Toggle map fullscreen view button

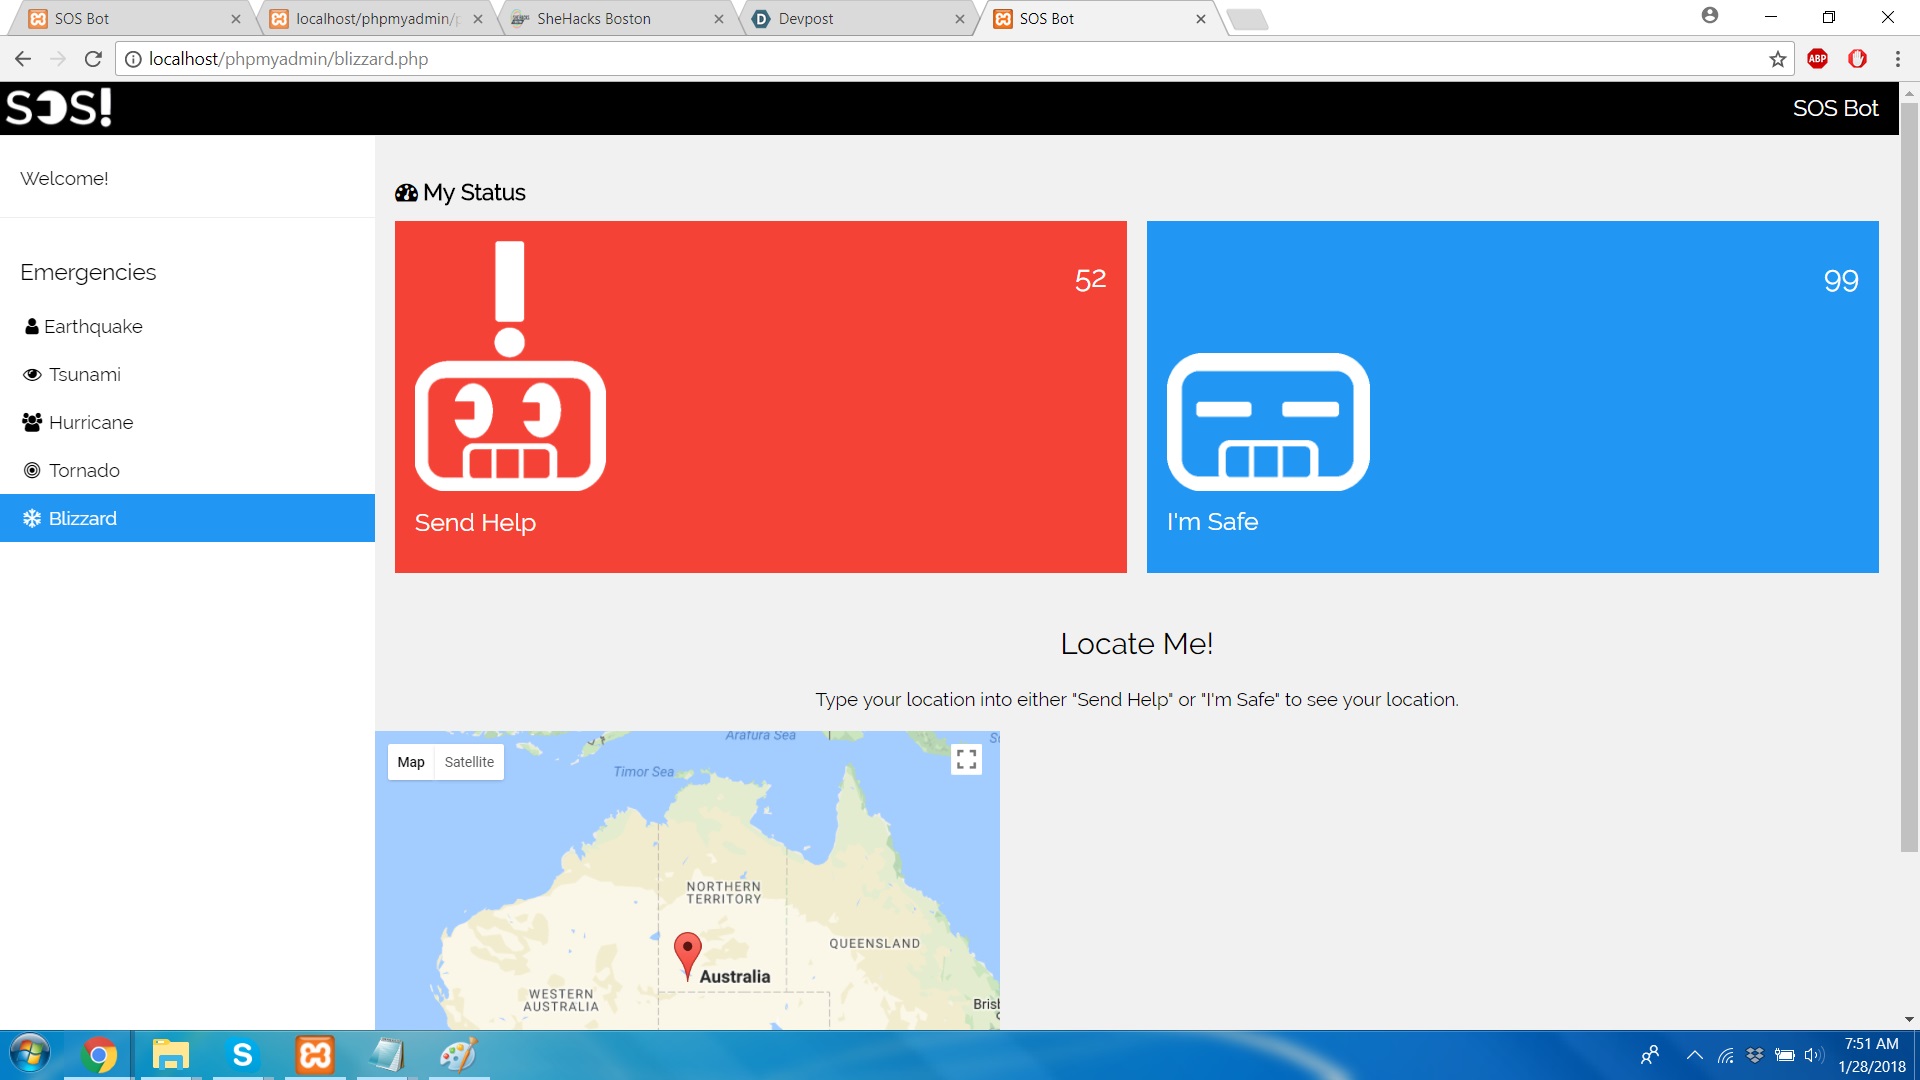[x=966, y=760]
